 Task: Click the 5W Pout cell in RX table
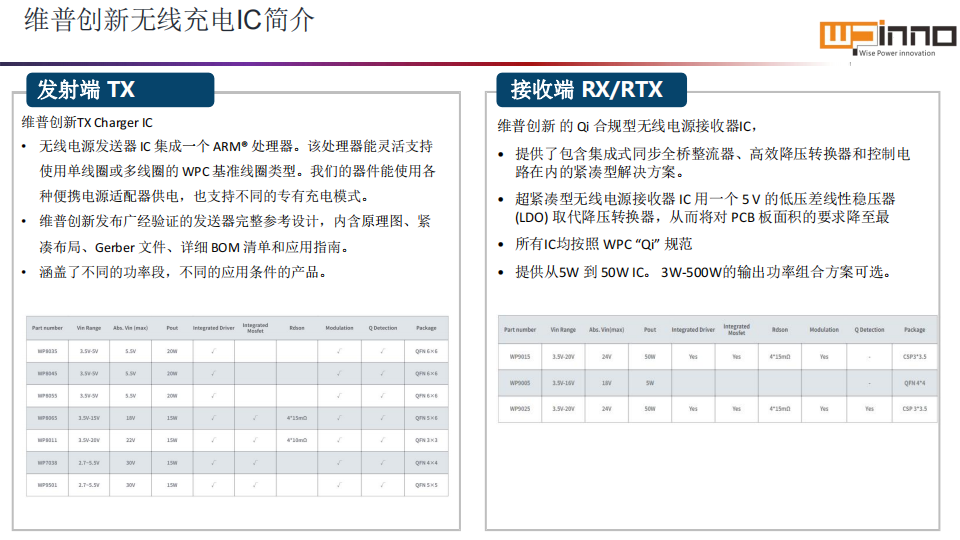[650, 383]
